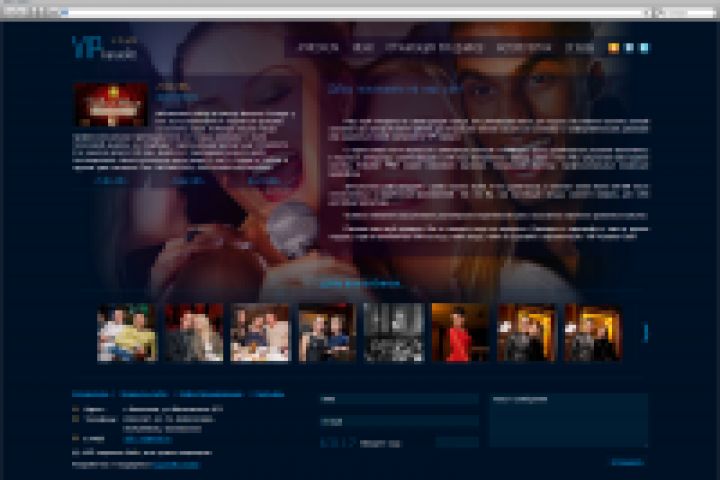
Task: Open the orange social icon in header
Action: tap(613, 48)
